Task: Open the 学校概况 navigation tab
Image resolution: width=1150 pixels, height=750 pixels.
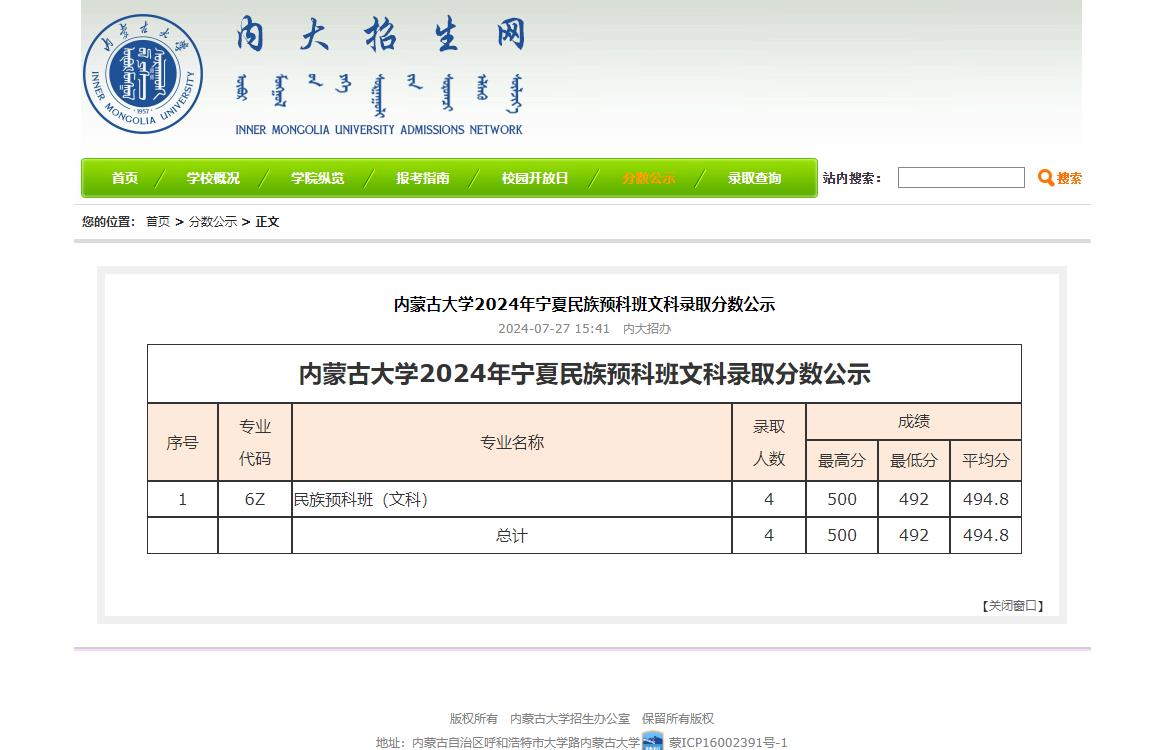Action: [x=213, y=178]
